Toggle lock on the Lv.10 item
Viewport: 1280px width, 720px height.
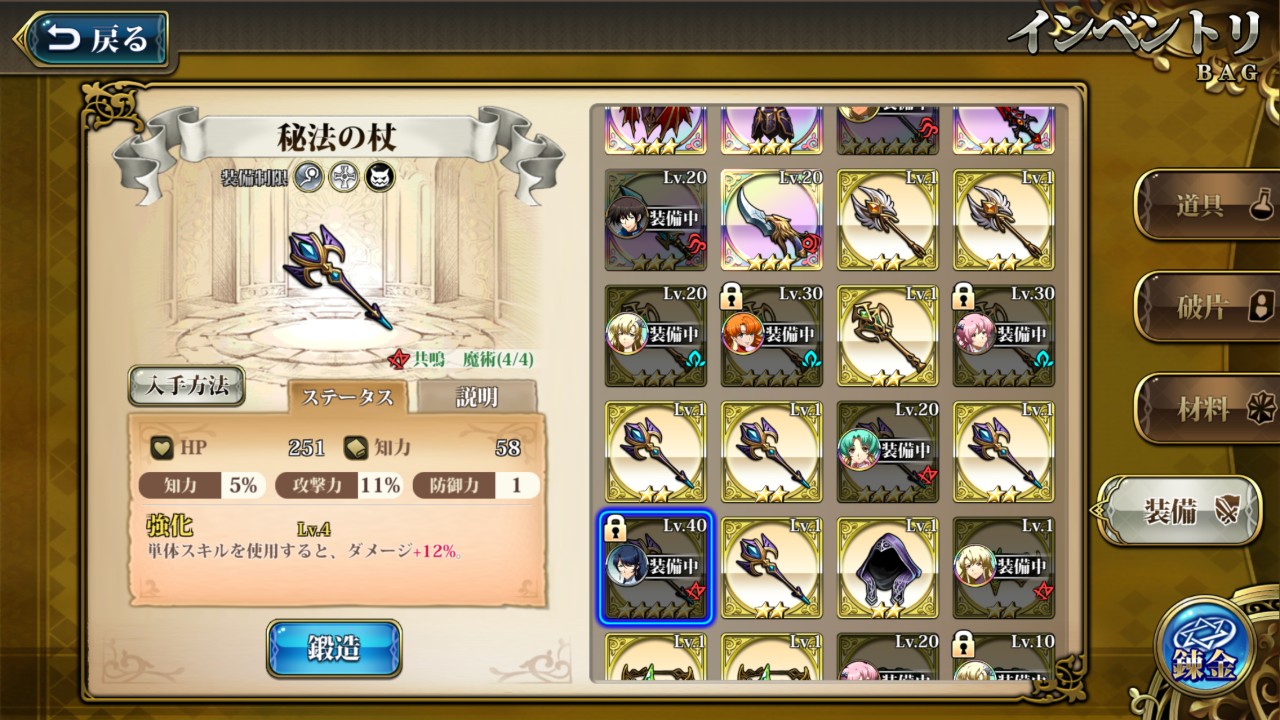click(965, 642)
